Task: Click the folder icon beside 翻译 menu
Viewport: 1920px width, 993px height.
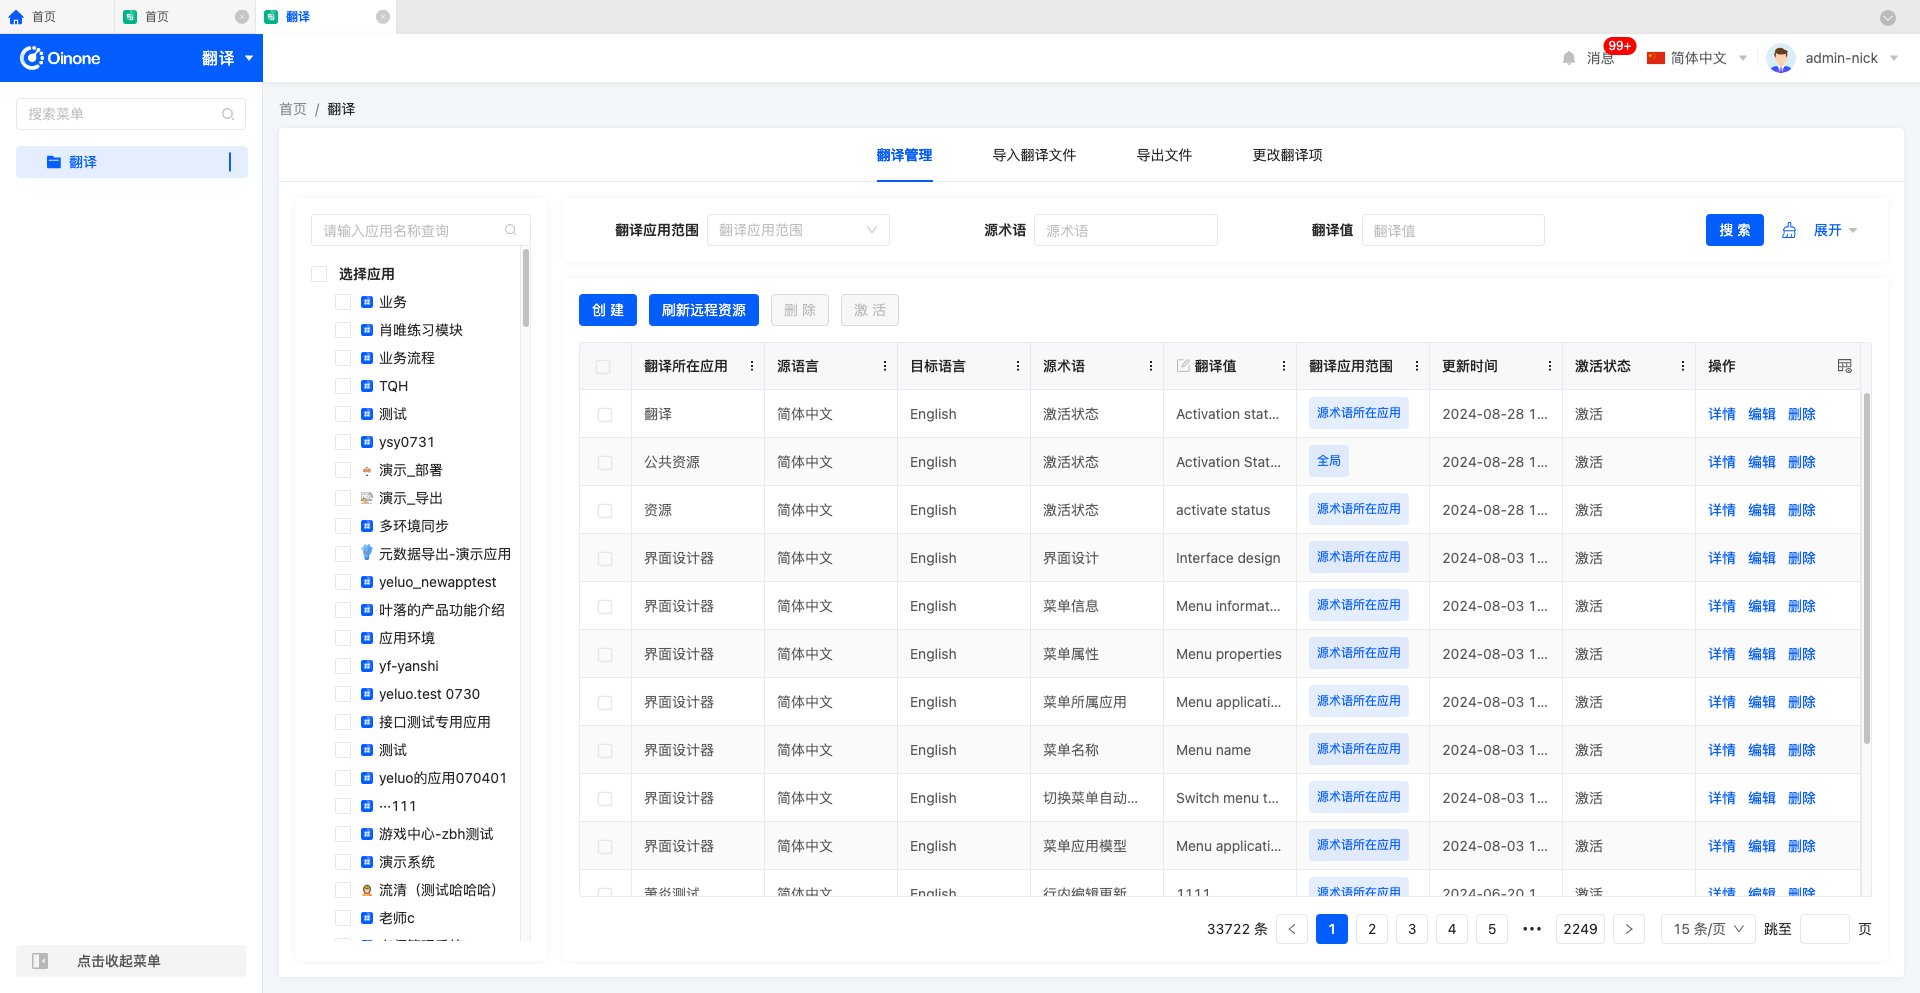Action: 54,162
